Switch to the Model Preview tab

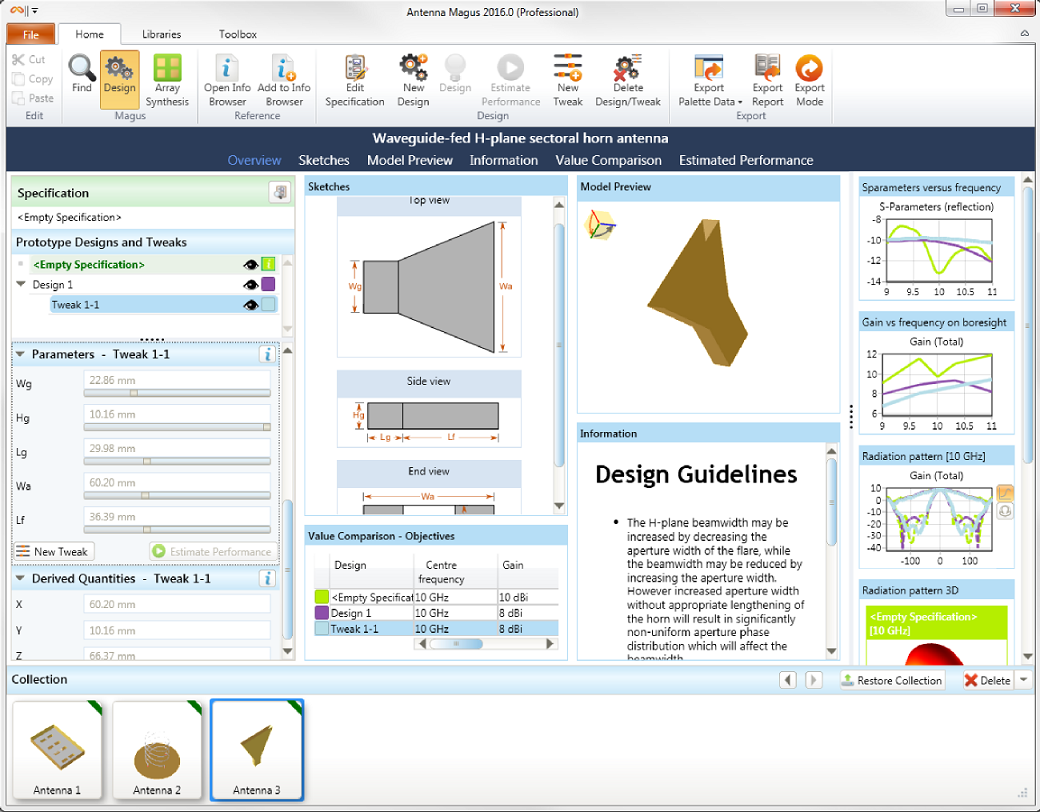tap(410, 160)
